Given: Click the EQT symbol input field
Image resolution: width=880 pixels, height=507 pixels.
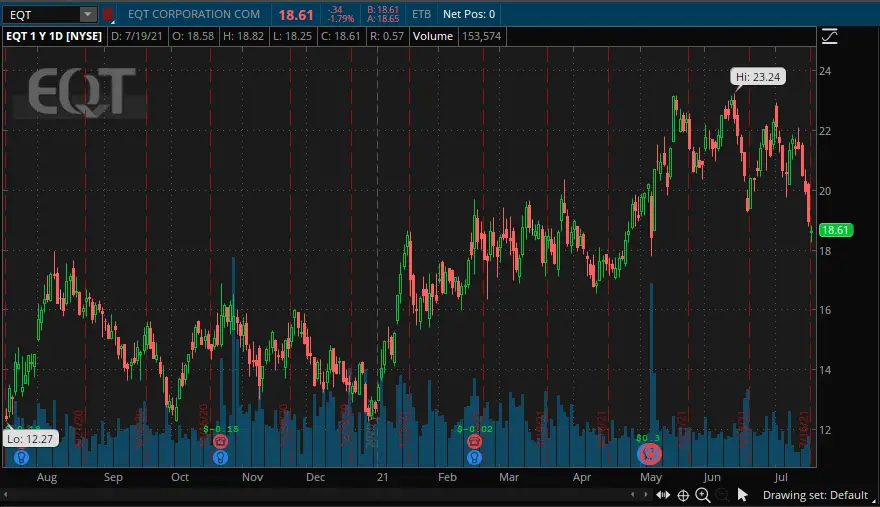Looking at the screenshot, I should (42, 15).
